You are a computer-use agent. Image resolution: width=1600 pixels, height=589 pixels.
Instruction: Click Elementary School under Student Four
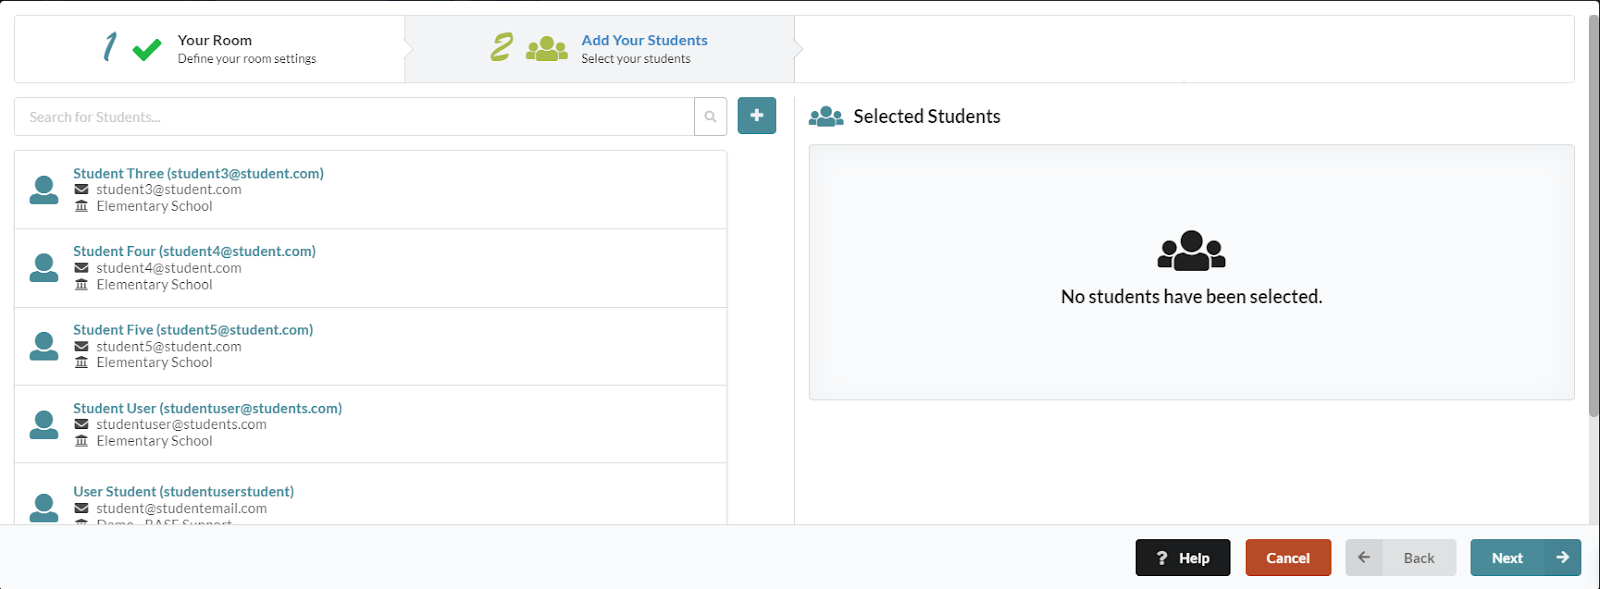154,285
